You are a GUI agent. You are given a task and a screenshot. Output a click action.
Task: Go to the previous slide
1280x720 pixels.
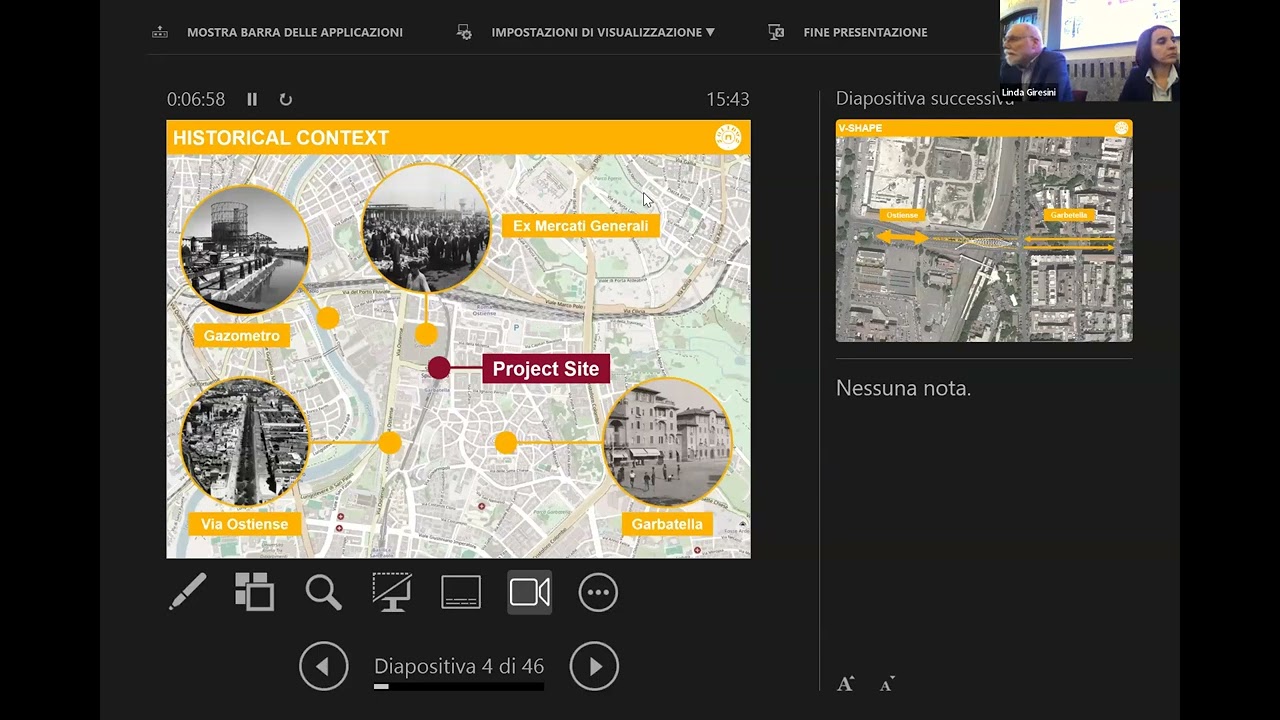click(x=324, y=666)
